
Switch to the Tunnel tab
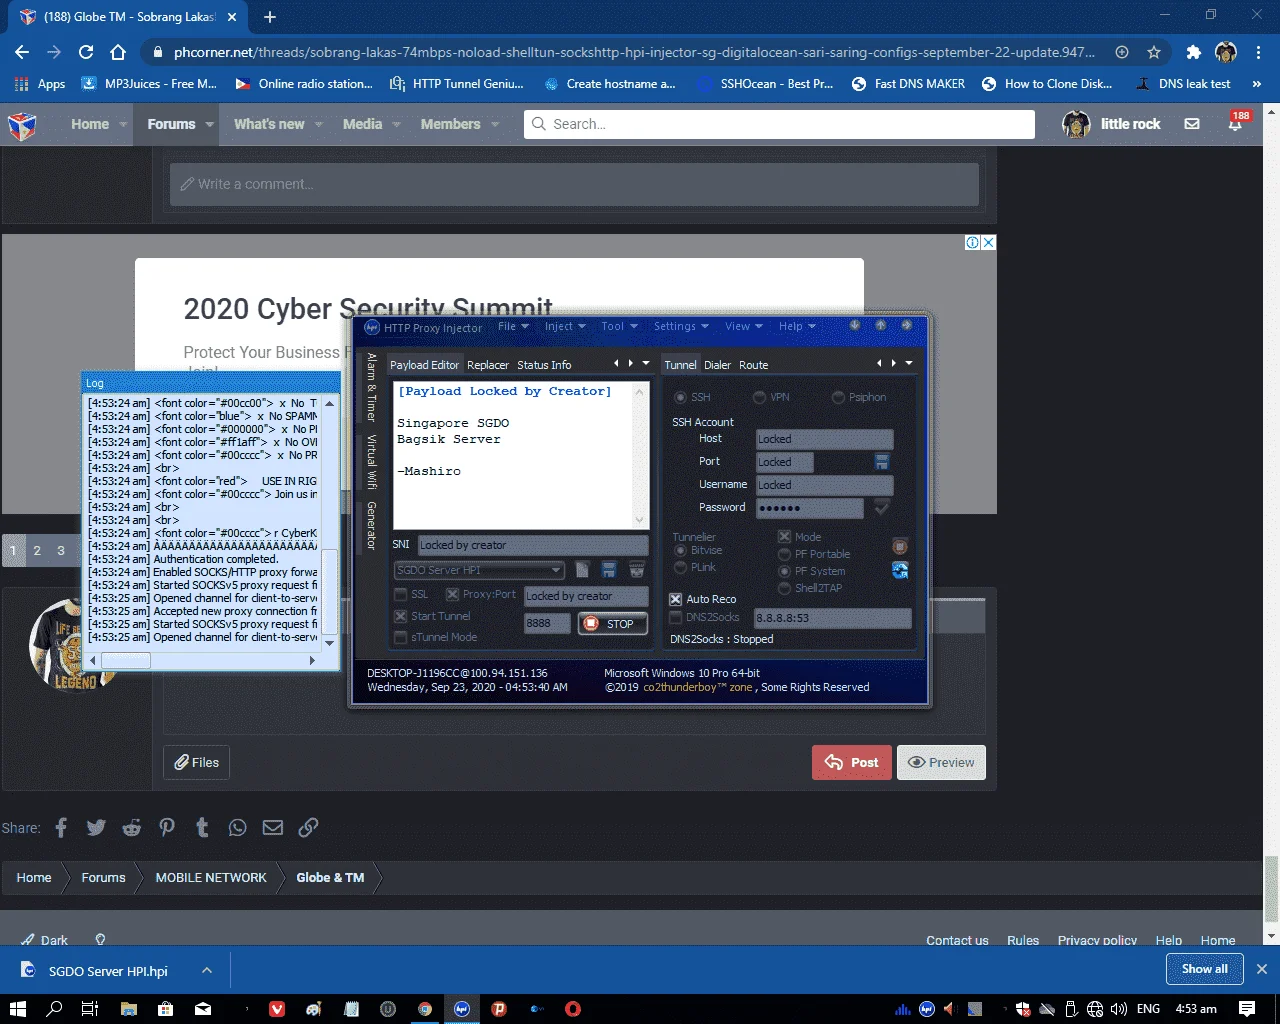pos(680,365)
